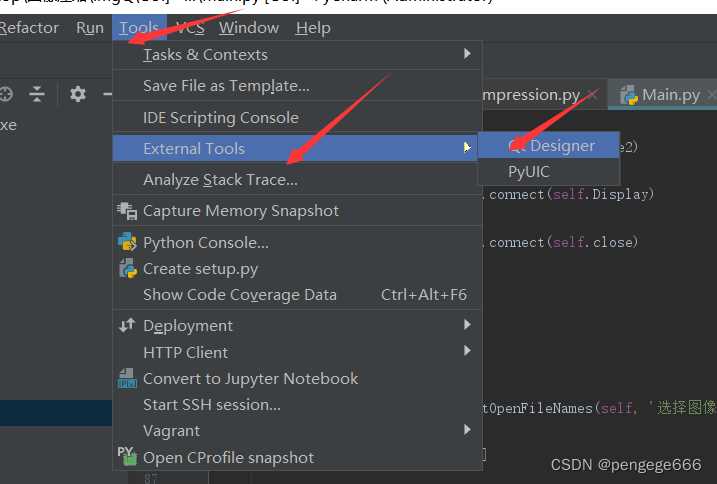Image resolution: width=717 pixels, height=484 pixels.
Task: Click the Create setup.py icon
Action: (128, 269)
